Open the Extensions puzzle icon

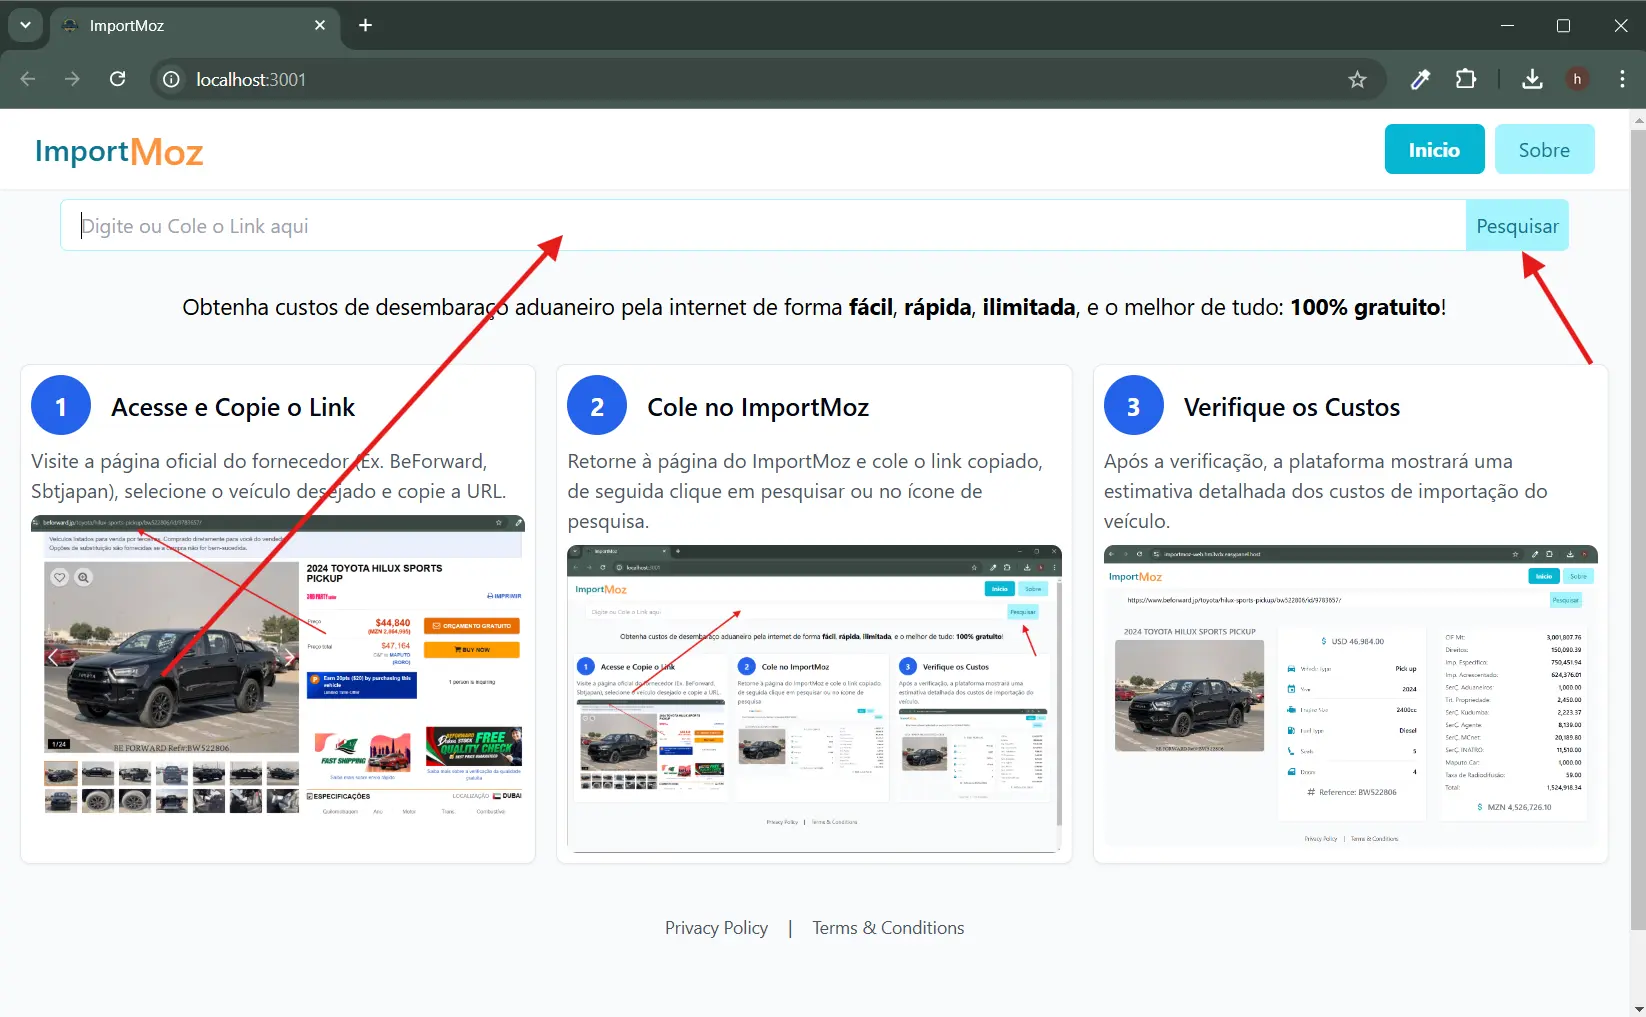1466,79
